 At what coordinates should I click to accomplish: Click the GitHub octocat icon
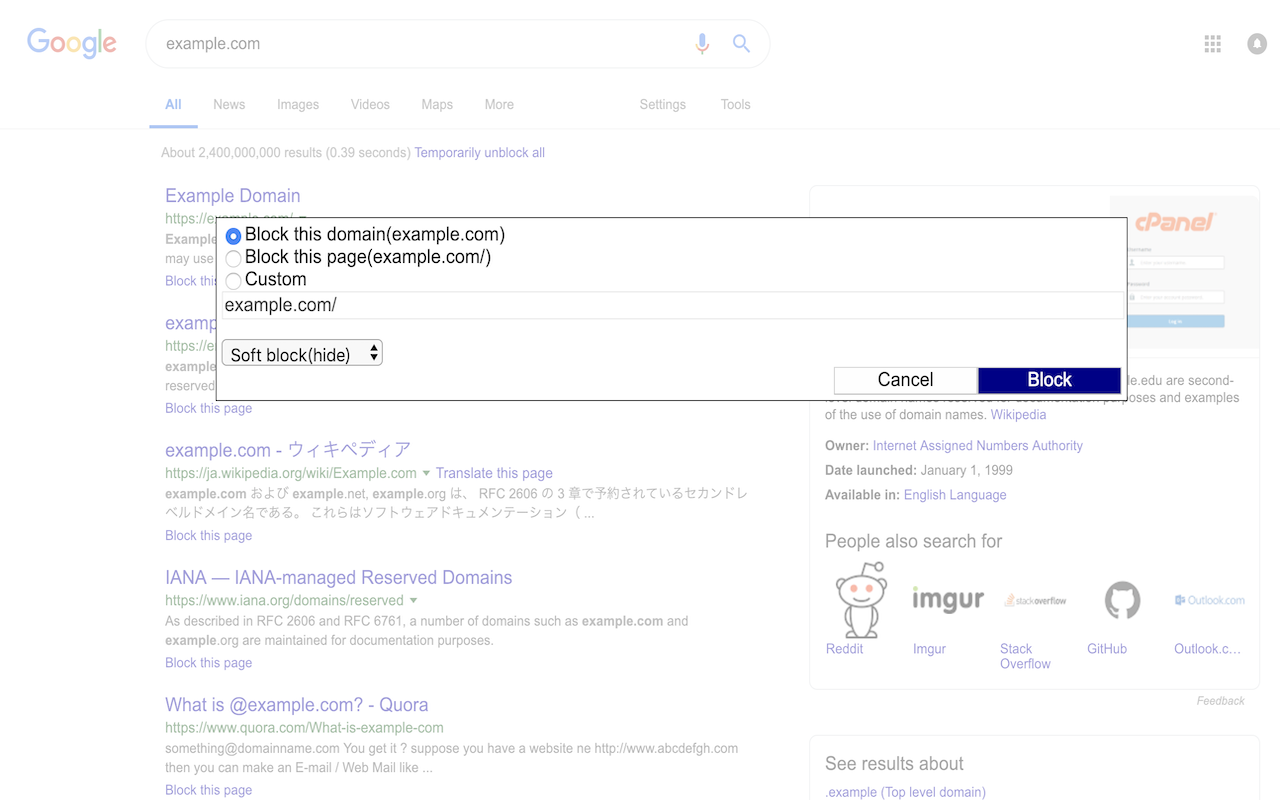click(x=1122, y=600)
